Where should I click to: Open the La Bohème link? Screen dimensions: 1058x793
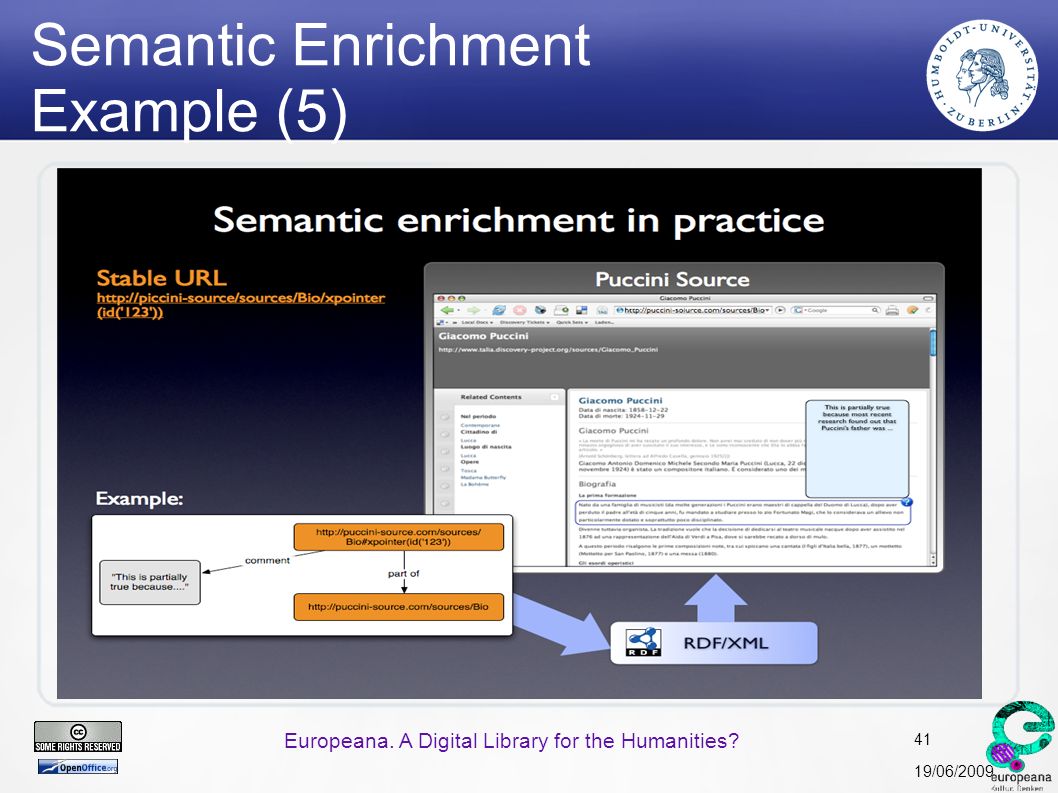click(x=474, y=484)
